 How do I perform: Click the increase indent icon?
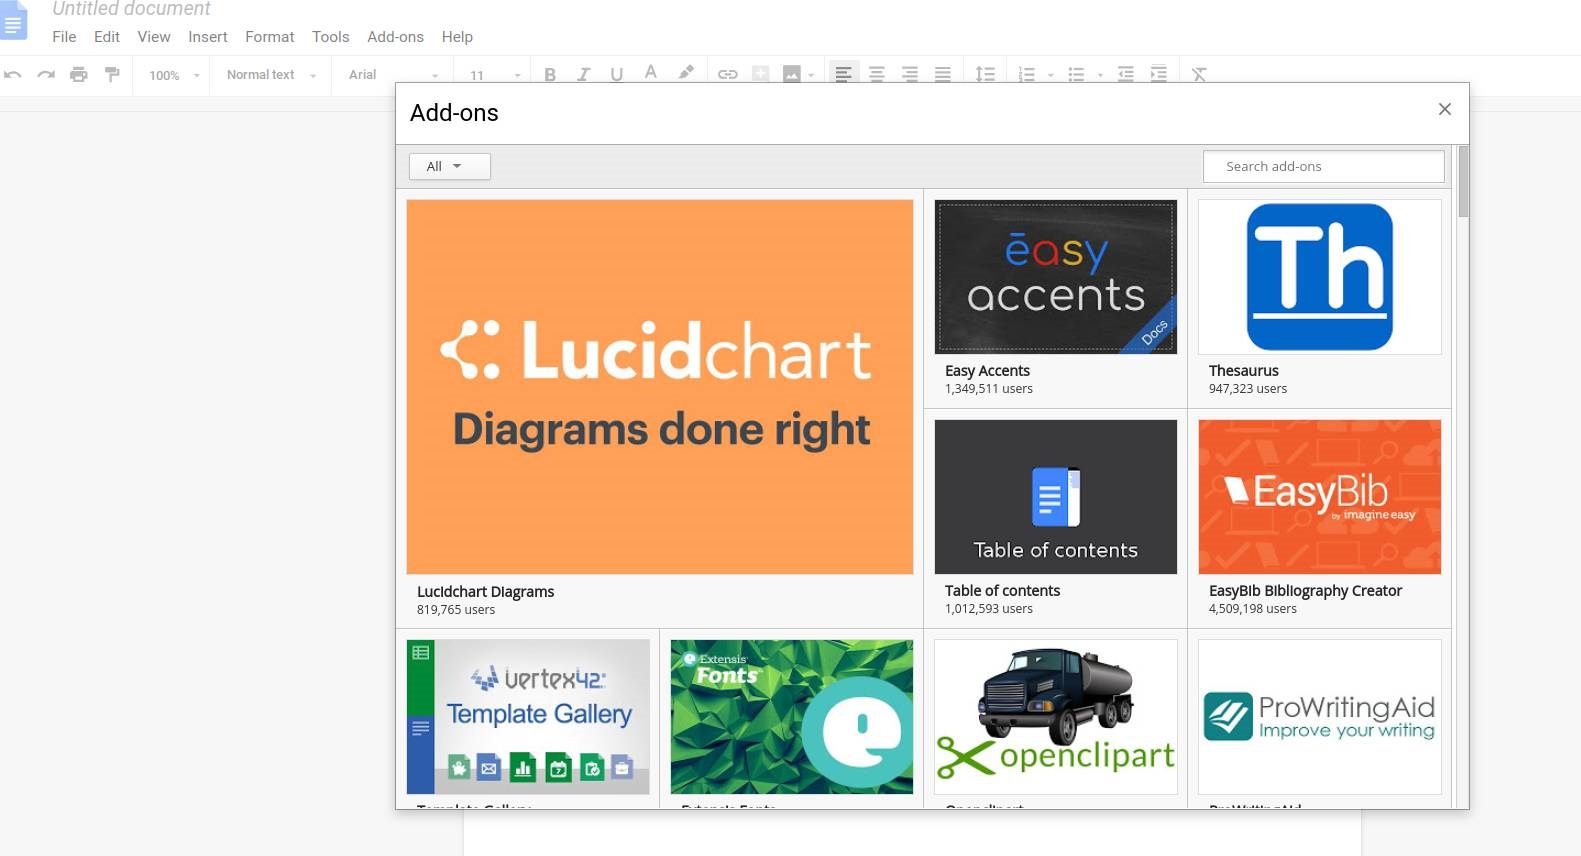pyautogui.click(x=1159, y=74)
